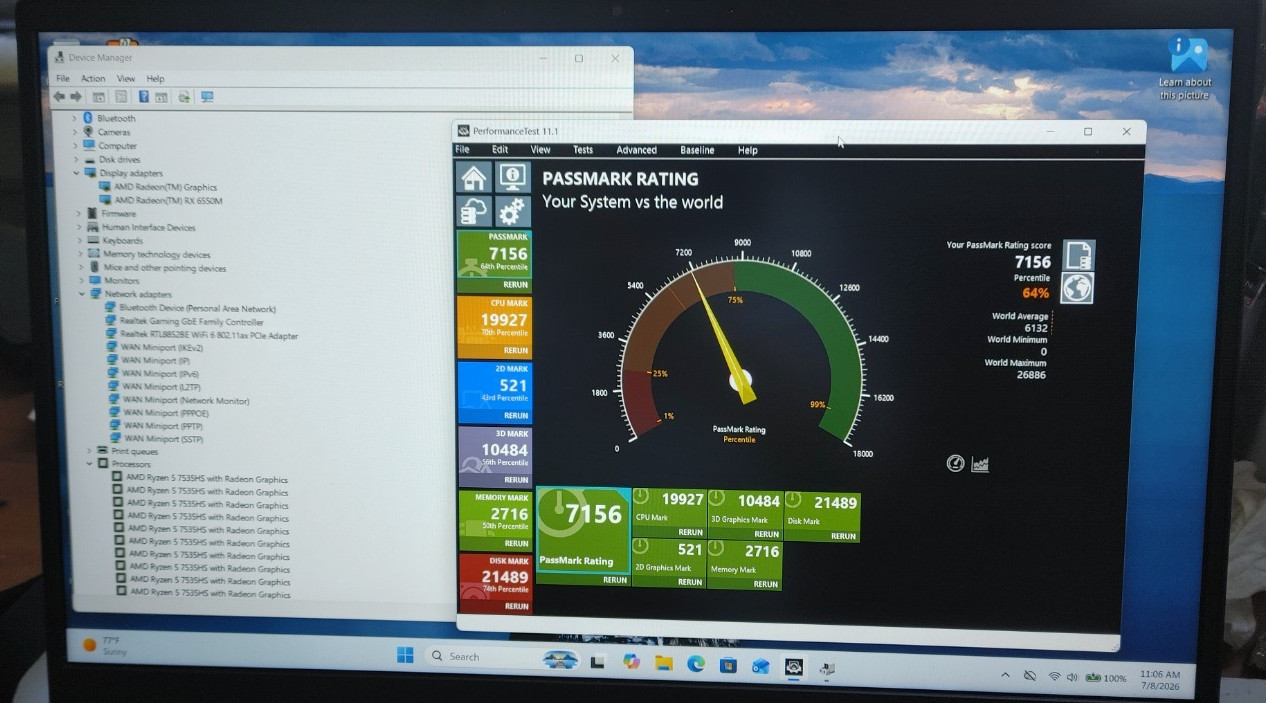Click the clock icon on 3D Graphics Mark tile
This screenshot has width=1266, height=703.
[x=717, y=498]
